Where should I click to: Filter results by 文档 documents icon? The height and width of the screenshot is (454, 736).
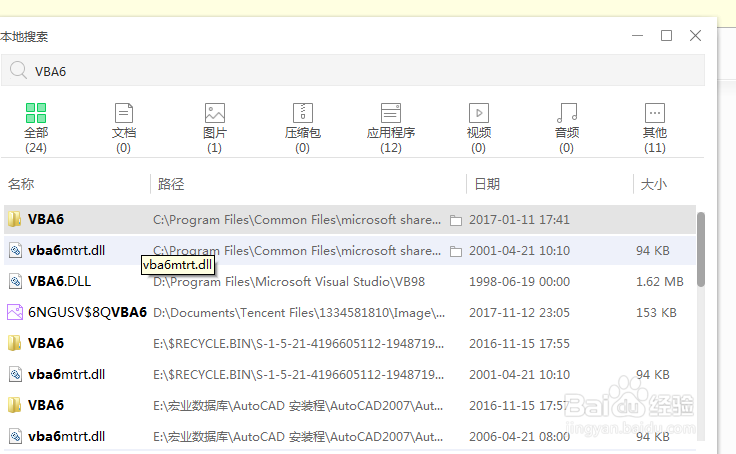pyautogui.click(x=124, y=113)
